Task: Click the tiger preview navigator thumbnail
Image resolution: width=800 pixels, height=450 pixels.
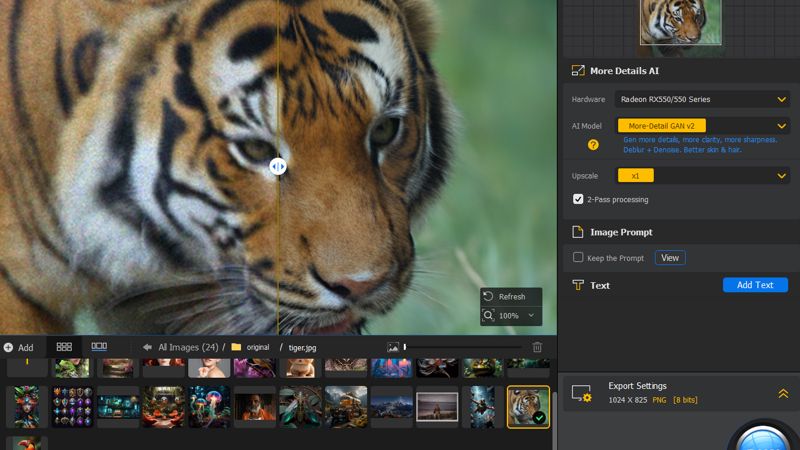Action: click(681, 22)
